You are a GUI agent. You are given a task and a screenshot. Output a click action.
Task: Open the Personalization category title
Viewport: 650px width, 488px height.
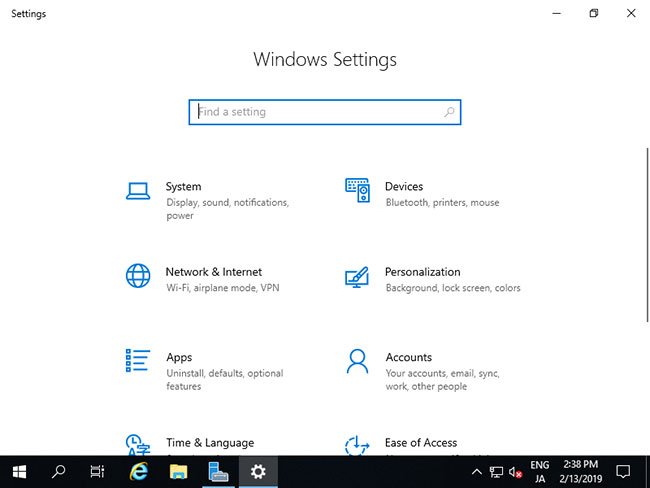[x=422, y=272]
